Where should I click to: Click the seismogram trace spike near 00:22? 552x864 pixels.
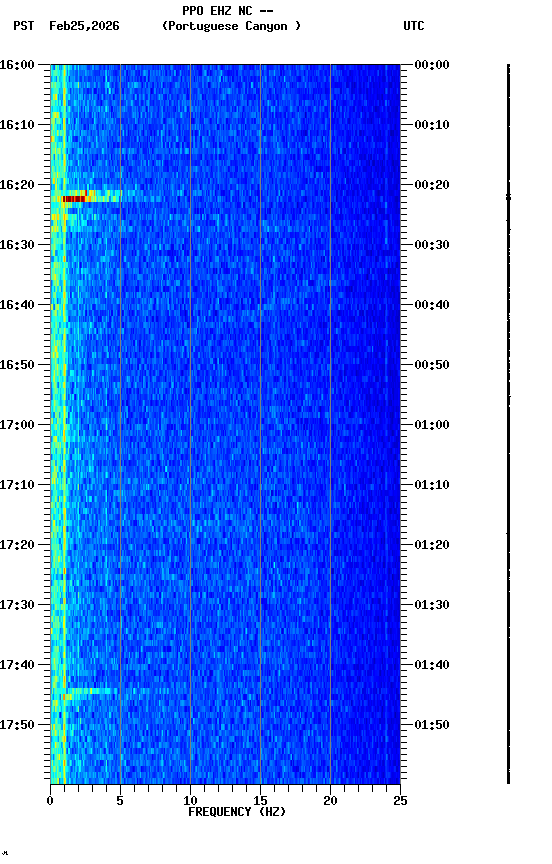(x=508, y=197)
